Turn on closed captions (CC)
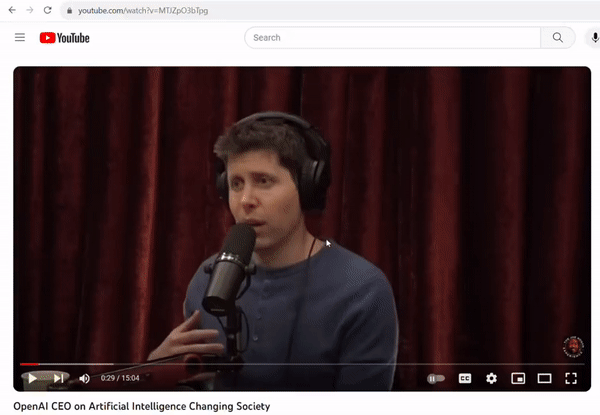 coord(465,378)
